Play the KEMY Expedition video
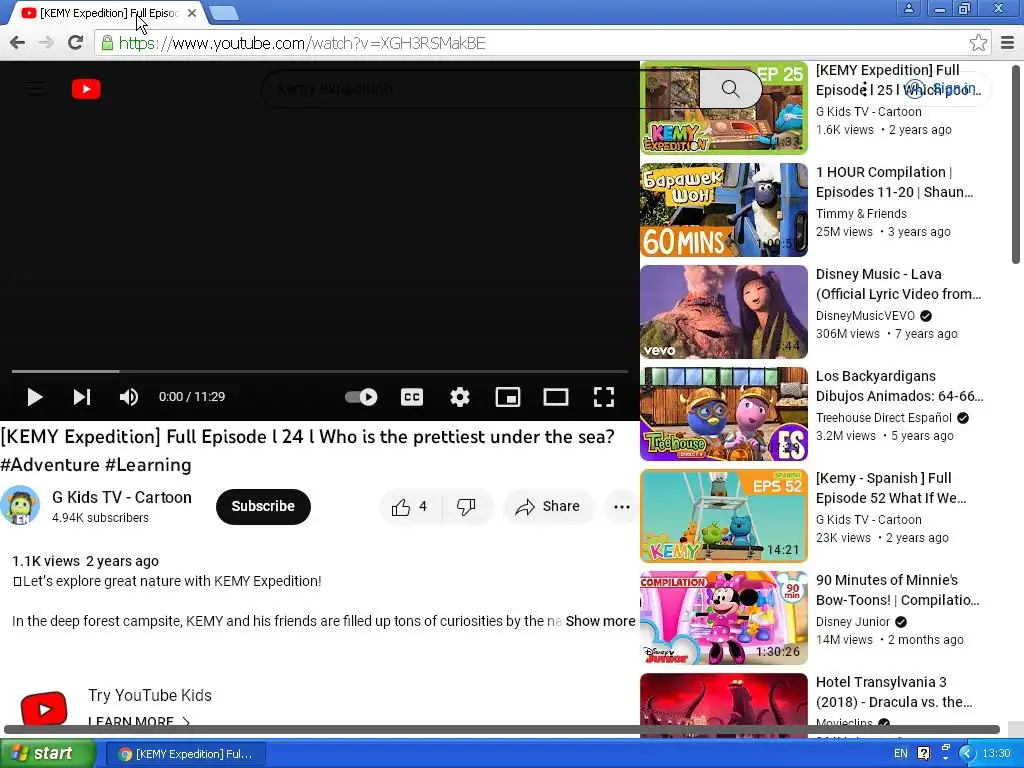 tap(35, 396)
